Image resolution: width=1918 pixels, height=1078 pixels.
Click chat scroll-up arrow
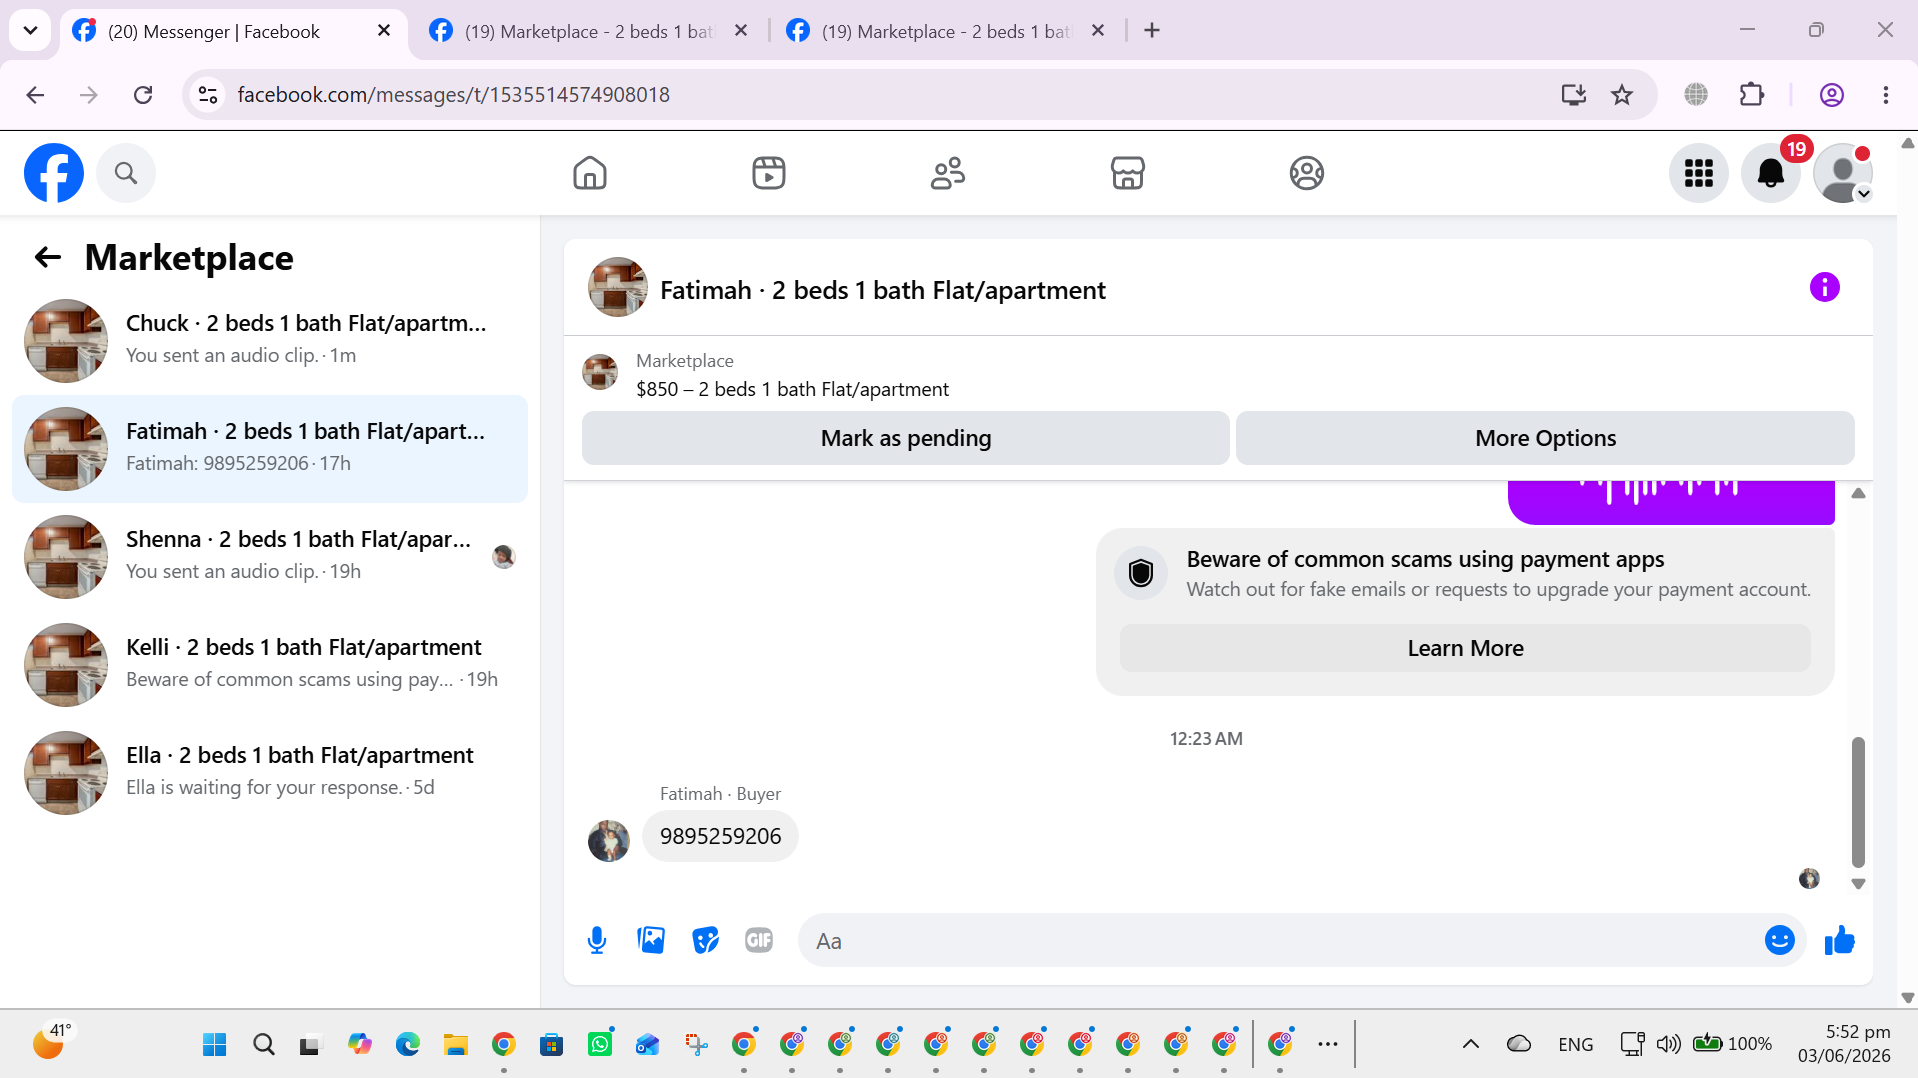pos(1858,493)
